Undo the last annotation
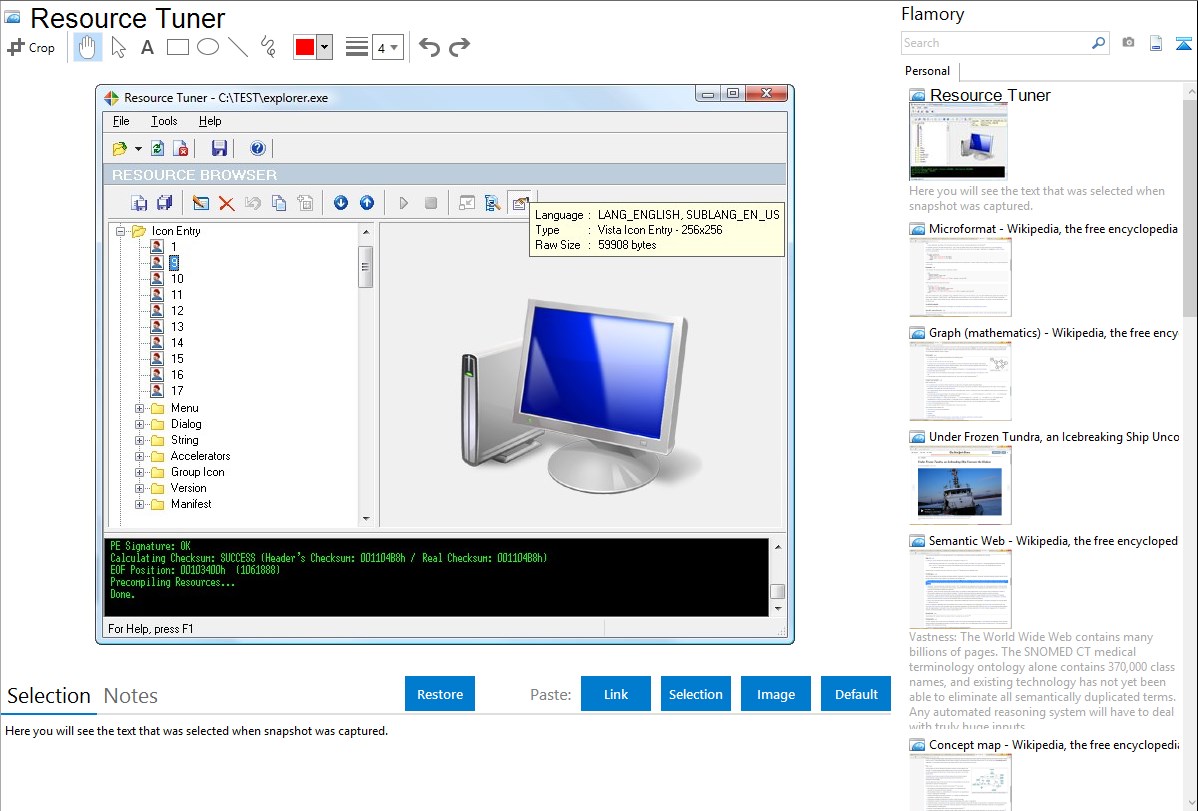 click(x=429, y=47)
